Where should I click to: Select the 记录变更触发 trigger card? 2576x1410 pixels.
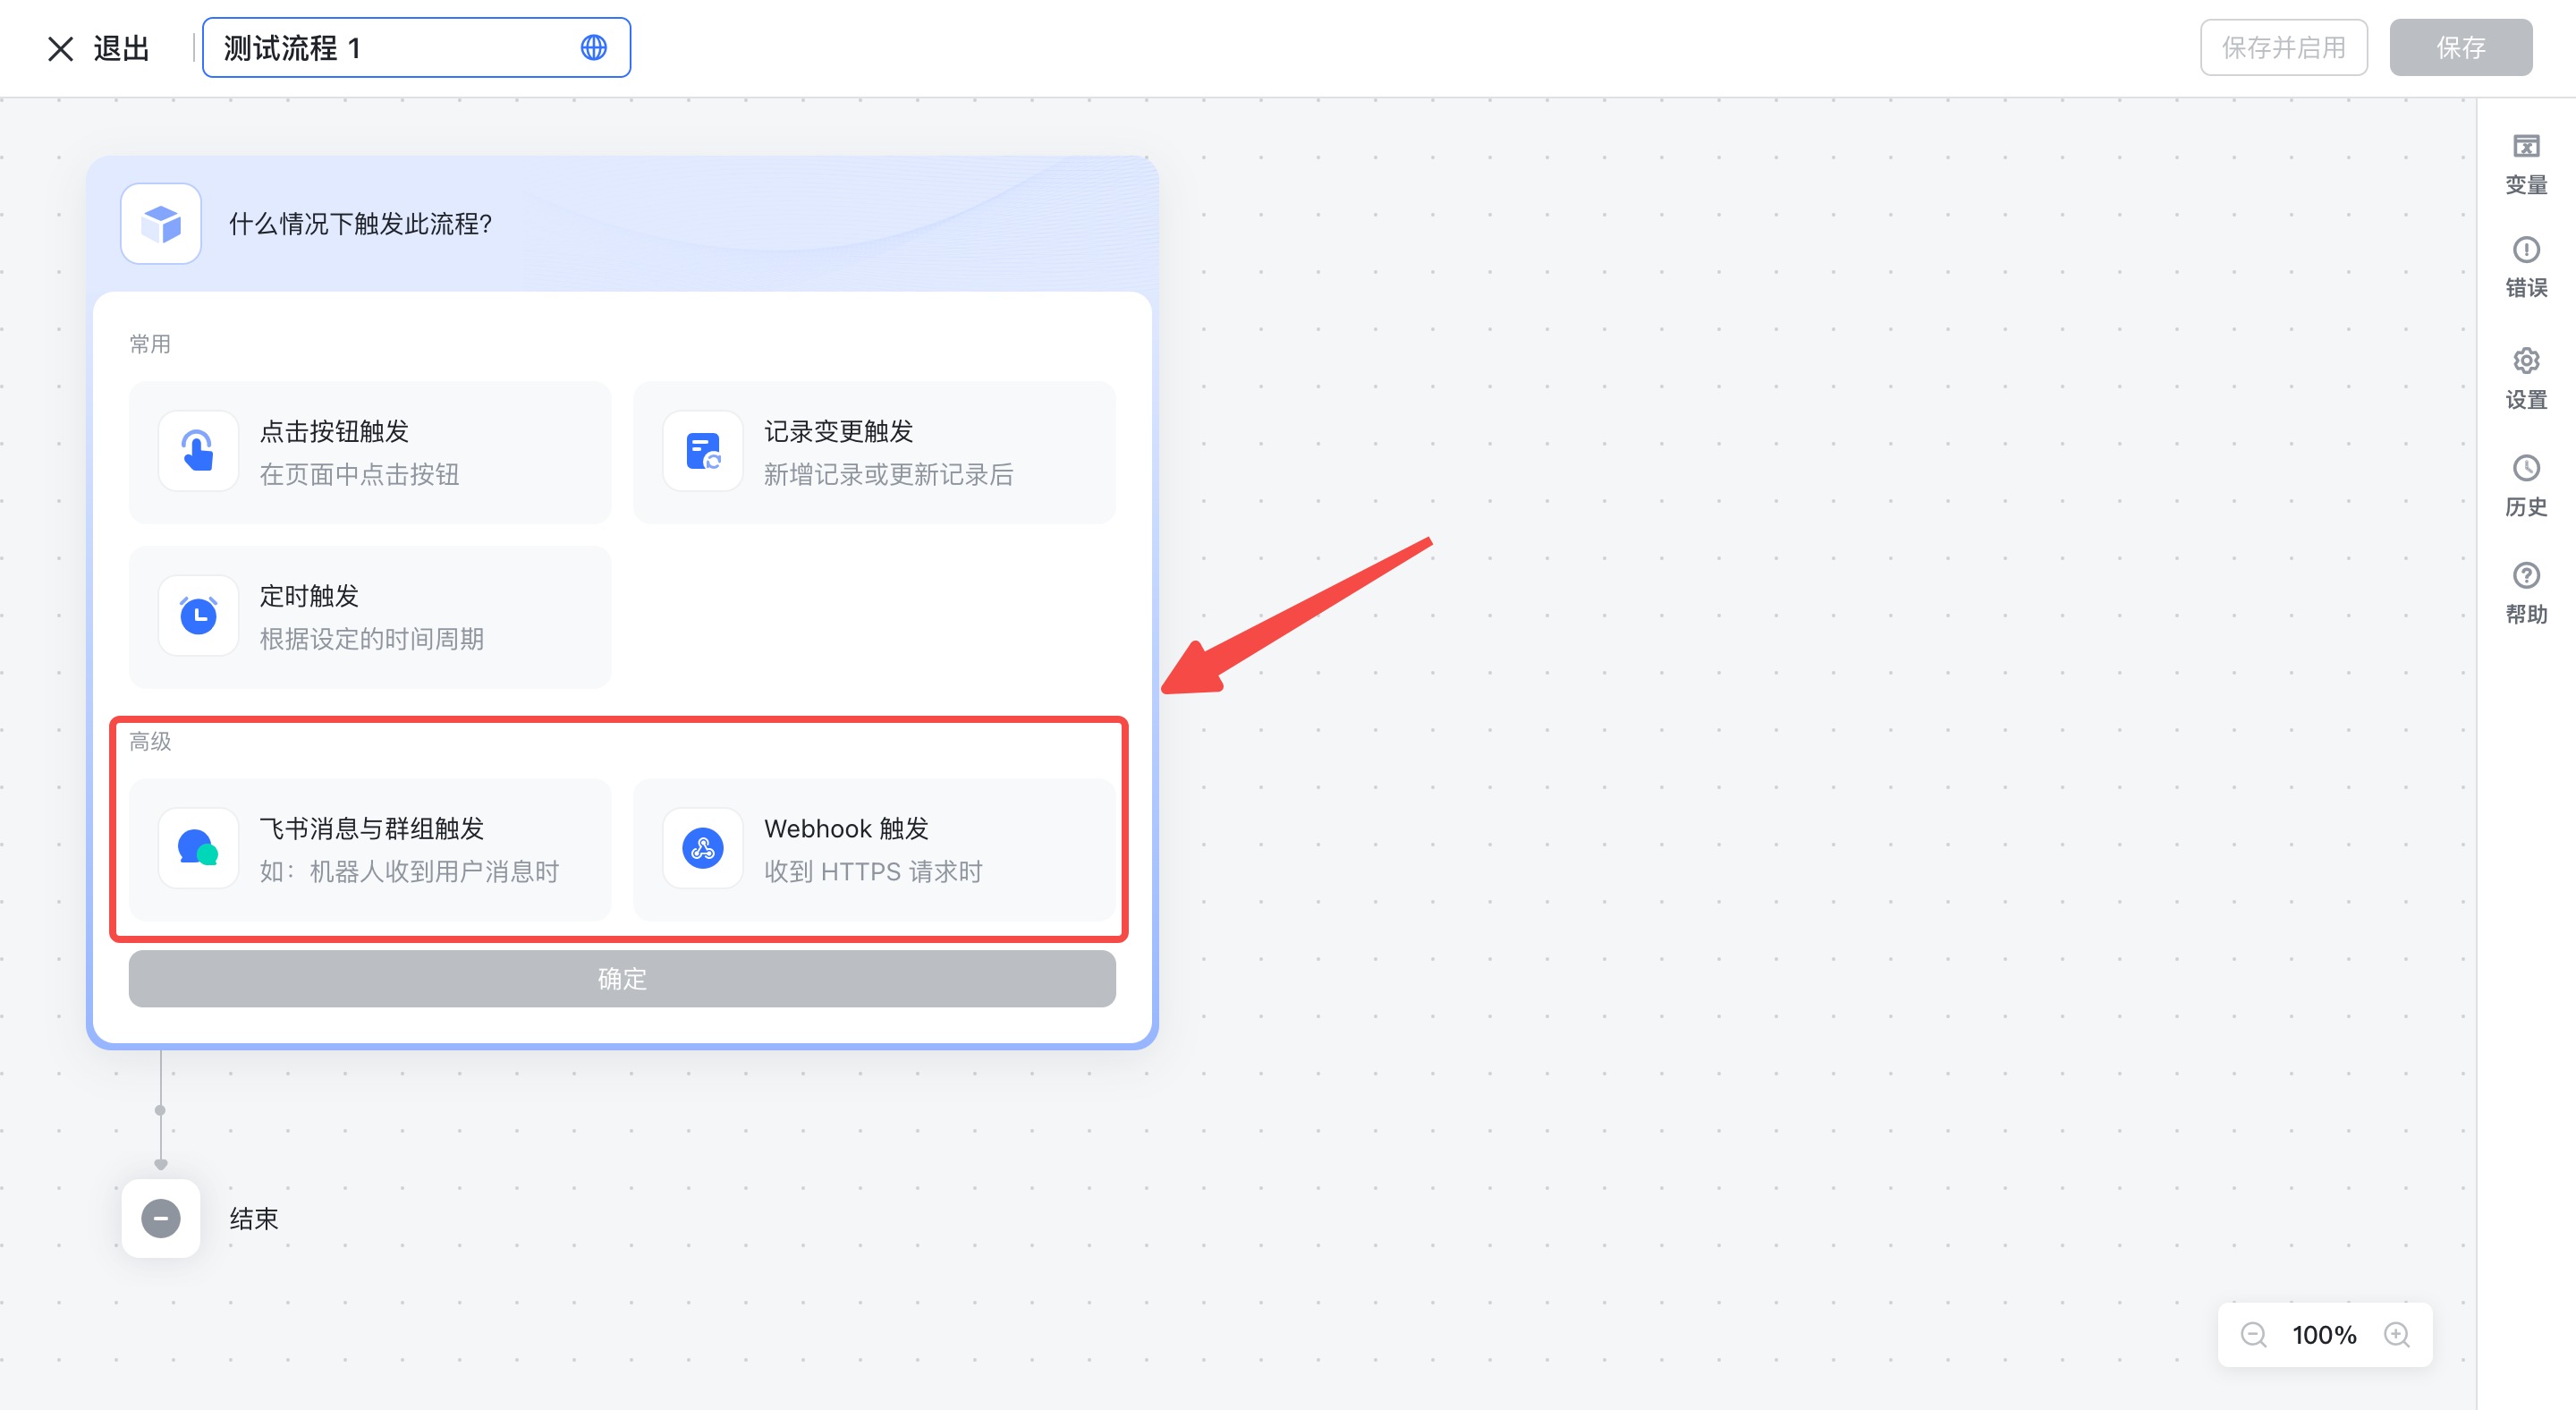click(x=874, y=452)
